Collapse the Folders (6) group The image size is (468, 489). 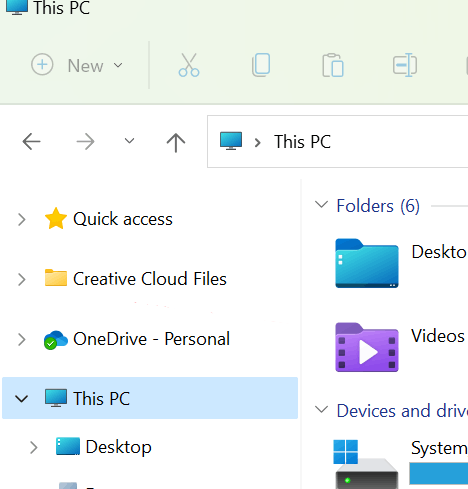[x=322, y=204]
